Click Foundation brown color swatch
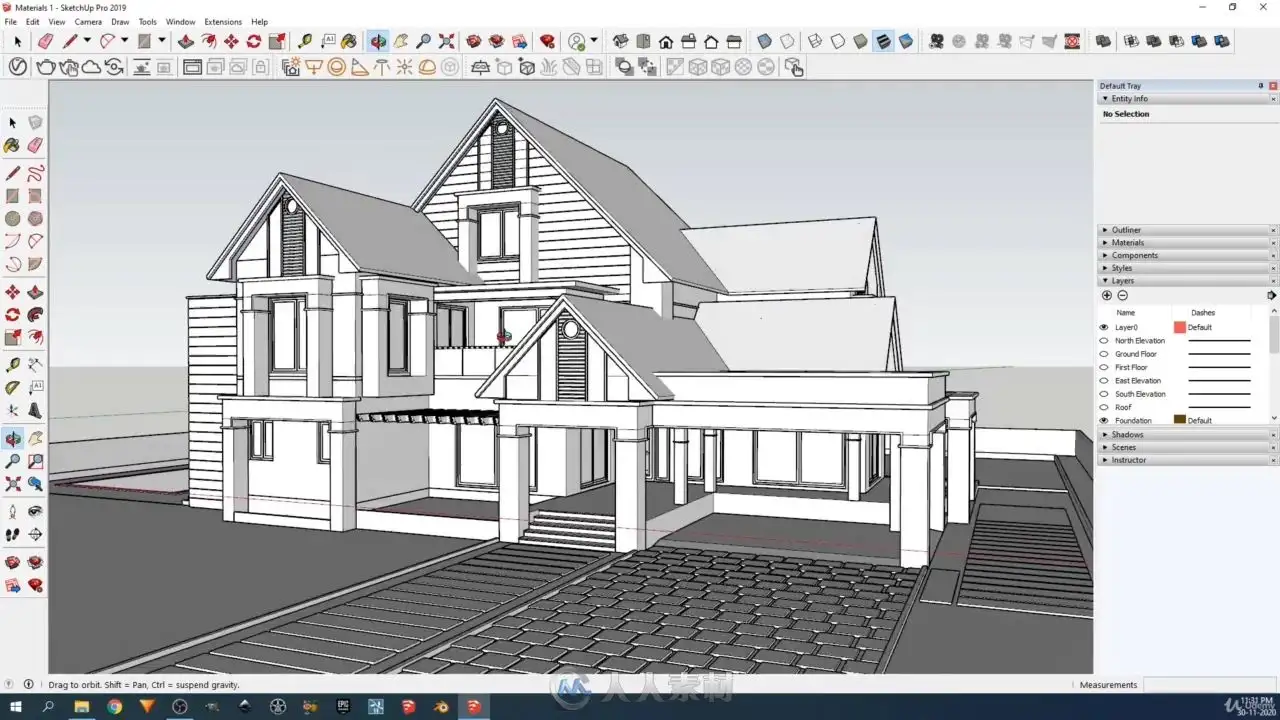Screen dimensions: 1280x720 click(x=1180, y=420)
